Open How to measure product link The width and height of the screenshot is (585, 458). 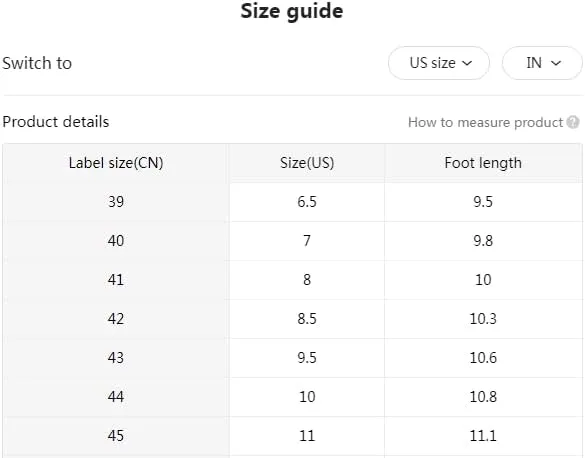pos(485,122)
